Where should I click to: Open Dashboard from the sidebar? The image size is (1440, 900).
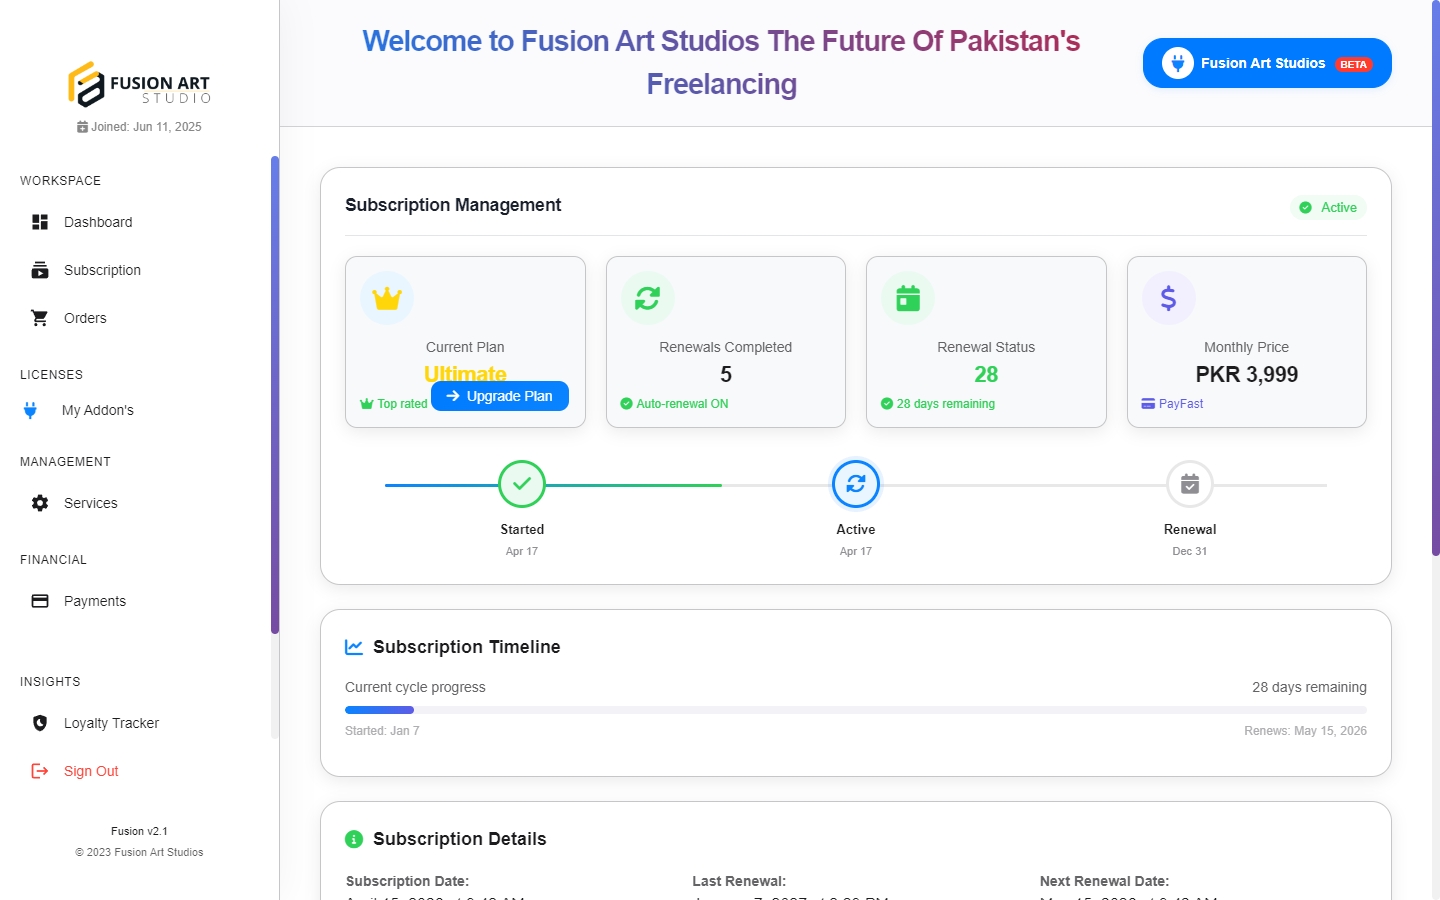(x=98, y=222)
